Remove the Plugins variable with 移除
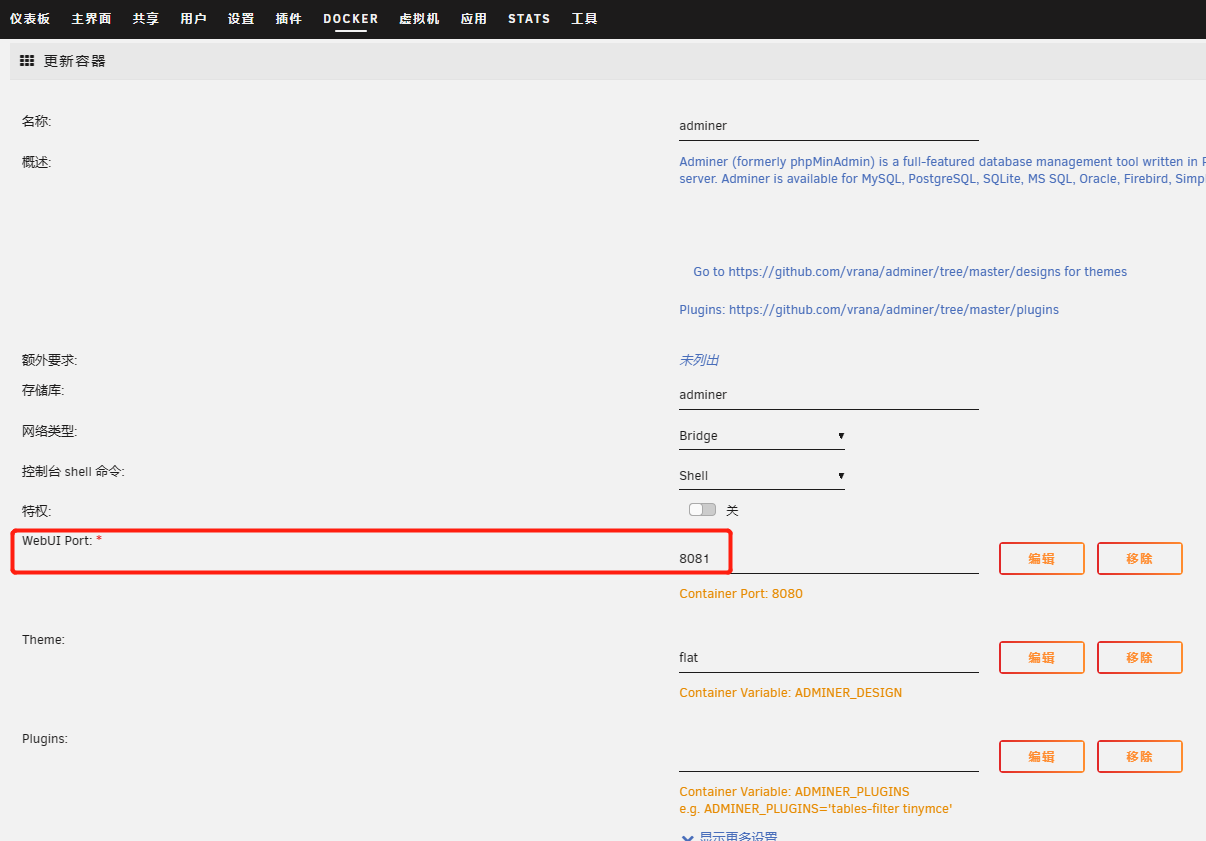The width and height of the screenshot is (1206, 841). 1139,757
